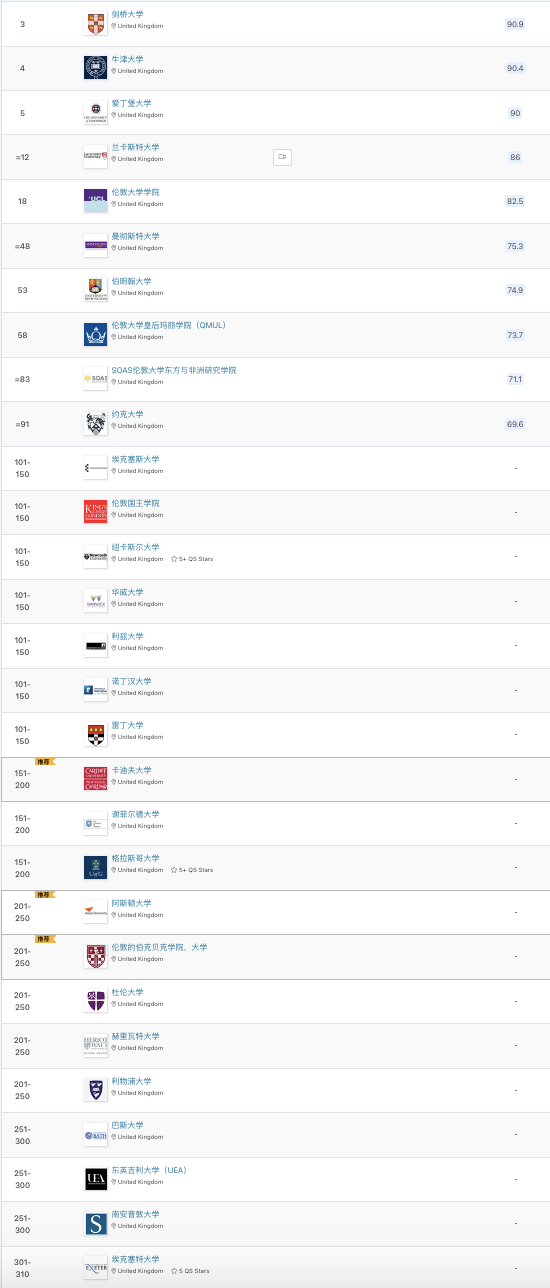Click the UCL purple logo
550x1288 pixels.
(x=95, y=201)
